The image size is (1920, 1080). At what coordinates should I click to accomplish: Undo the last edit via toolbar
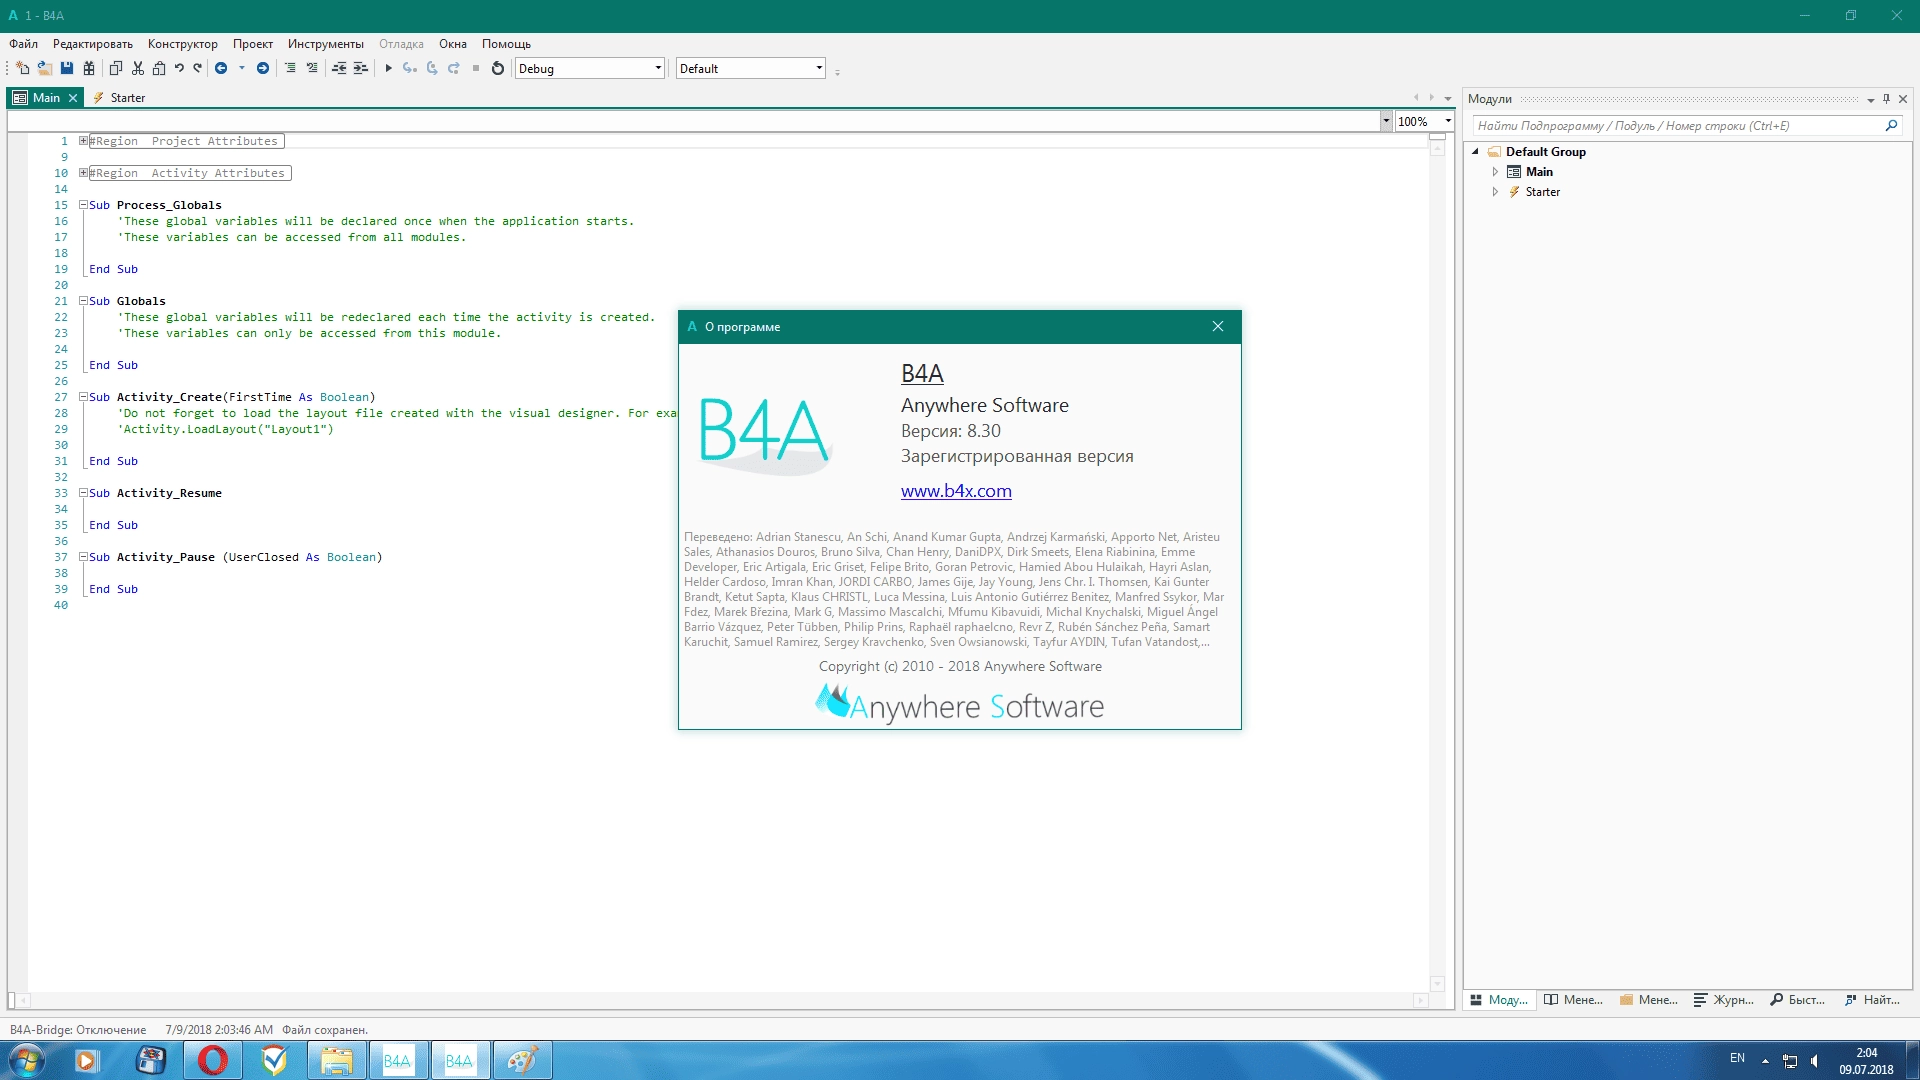[x=179, y=68]
